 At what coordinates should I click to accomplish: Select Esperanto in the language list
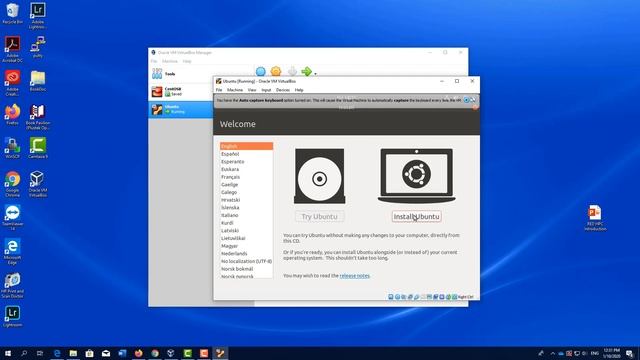click(246, 162)
